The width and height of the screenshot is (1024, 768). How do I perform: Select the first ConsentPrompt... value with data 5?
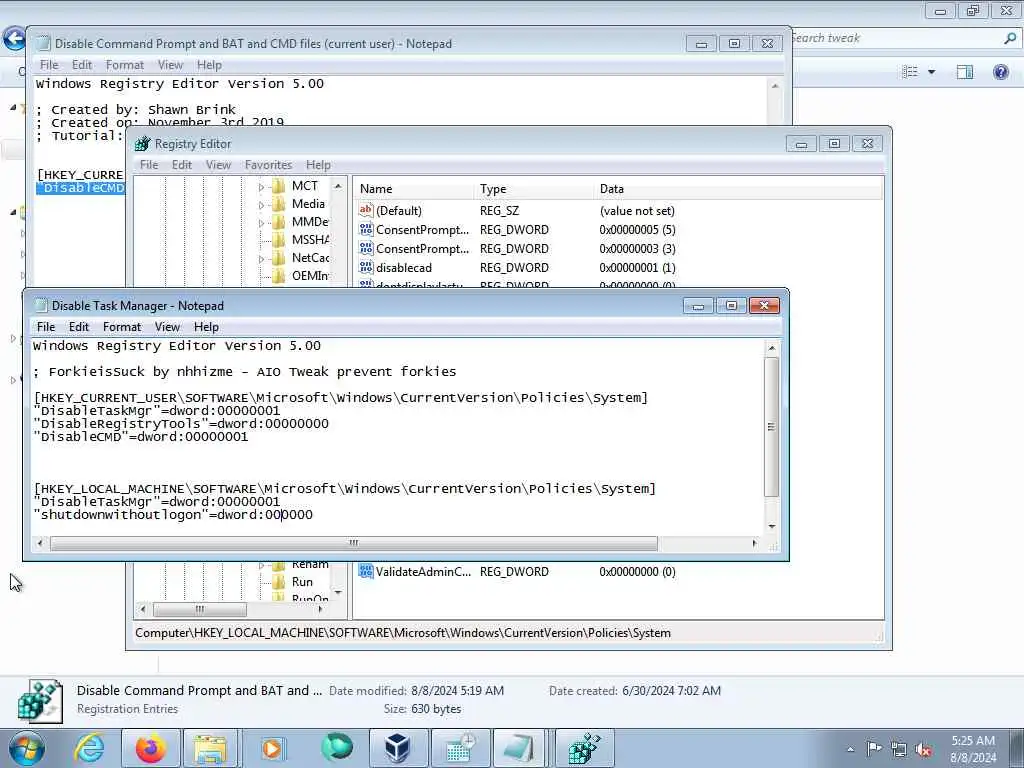(x=423, y=229)
